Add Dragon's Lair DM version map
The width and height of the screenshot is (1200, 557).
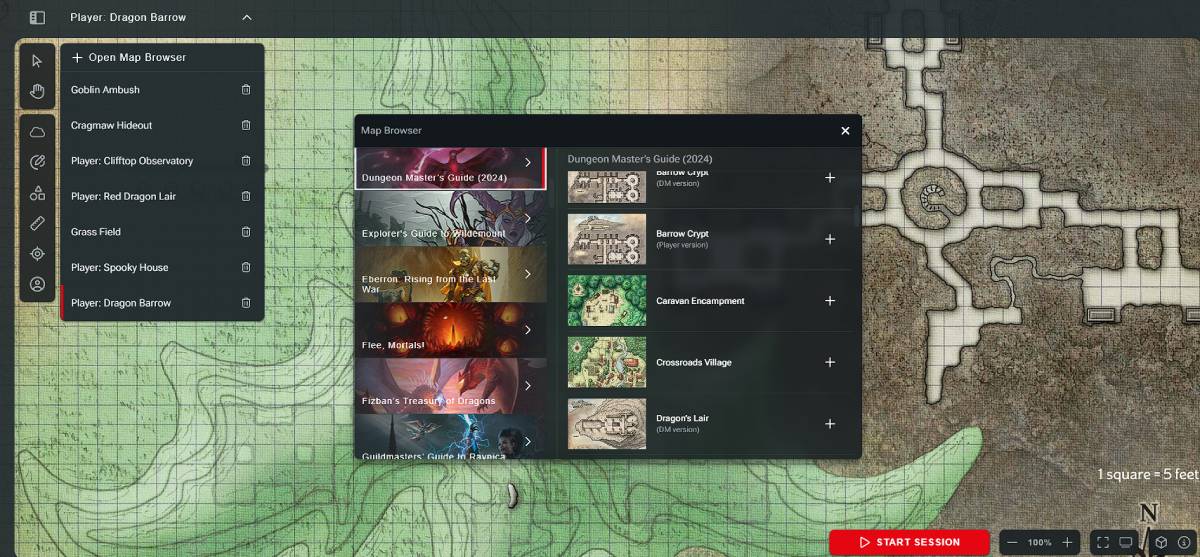tap(829, 424)
